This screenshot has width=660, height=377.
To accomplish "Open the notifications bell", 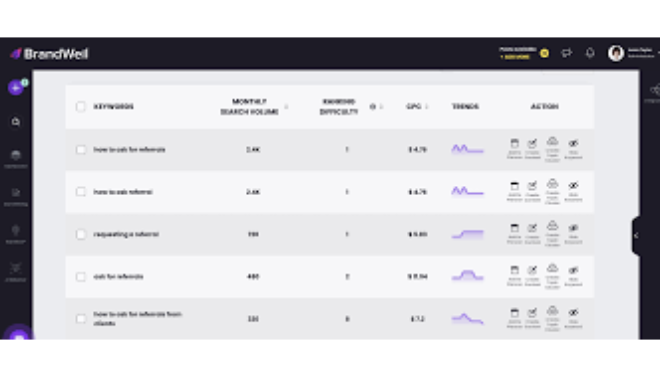I will 590,53.
